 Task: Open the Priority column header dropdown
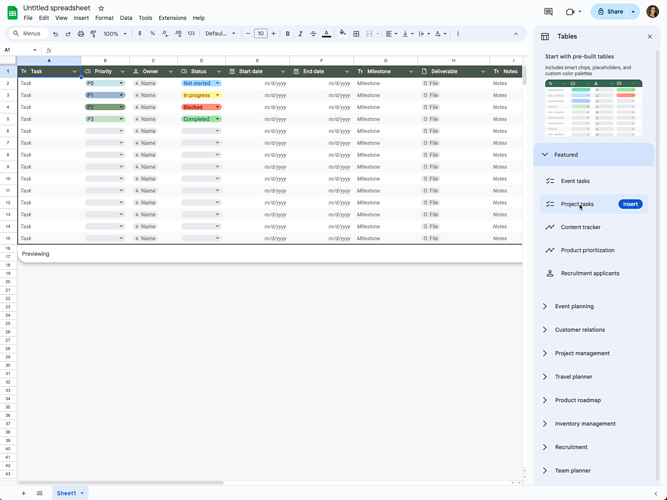click(x=123, y=71)
